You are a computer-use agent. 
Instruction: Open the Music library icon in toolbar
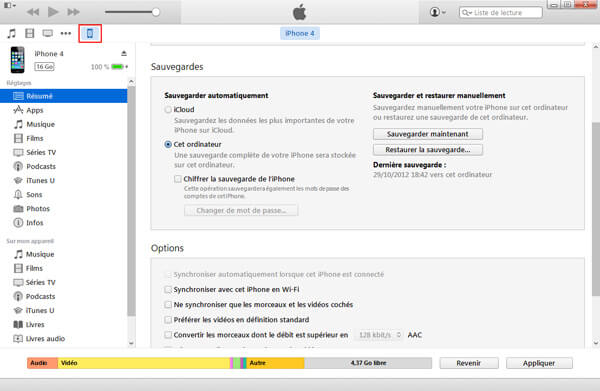pyautogui.click(x=11, y=34)
